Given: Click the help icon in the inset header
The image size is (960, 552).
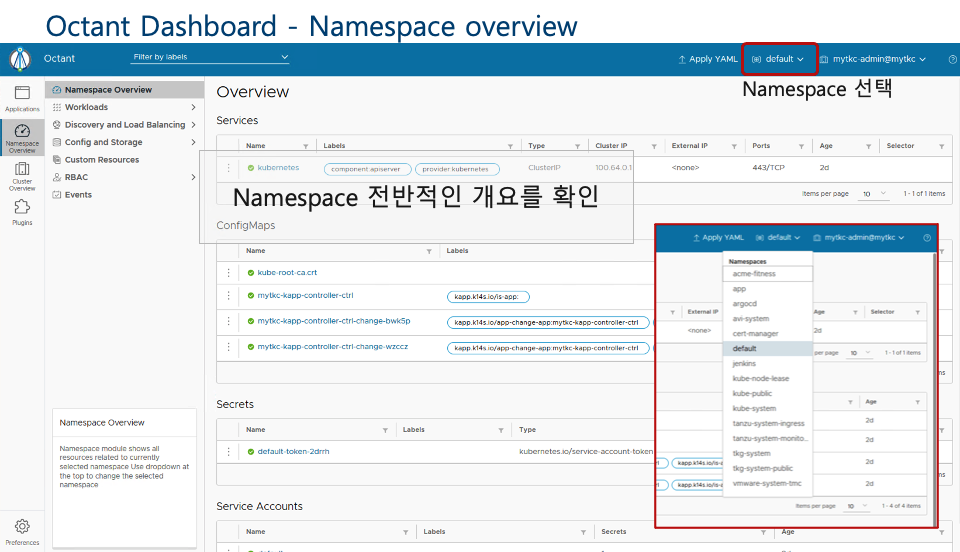Looking at the screenshot, I should click(x=927, y=238).
